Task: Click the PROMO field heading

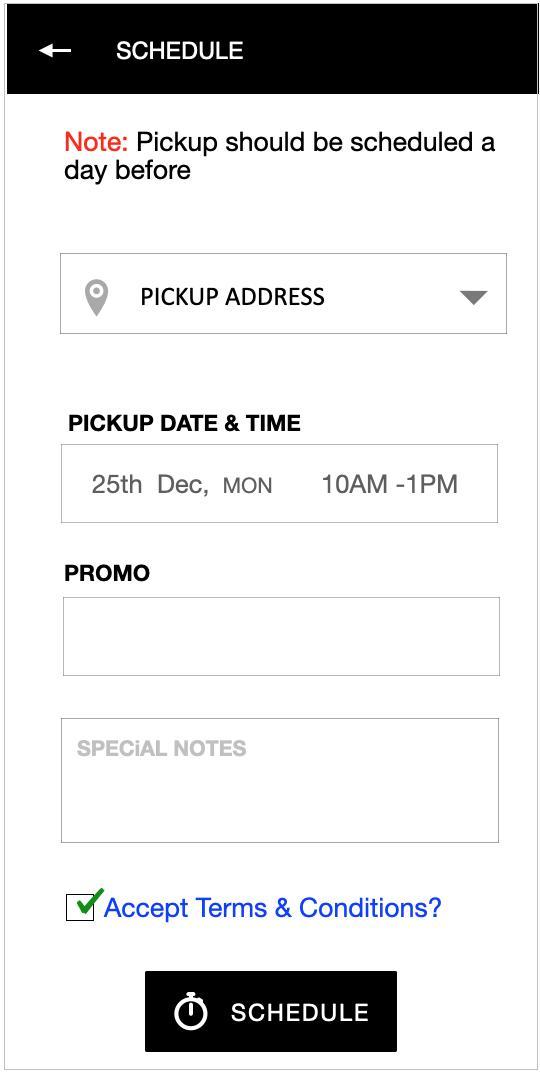Action: [x=107, y=573]
